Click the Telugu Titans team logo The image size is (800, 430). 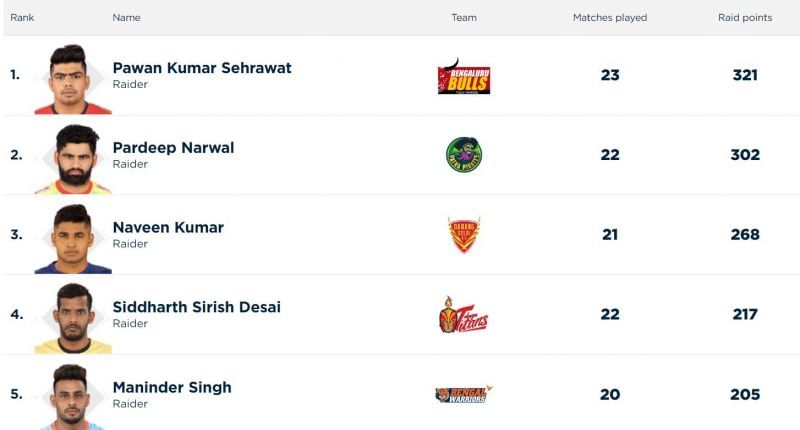point(464,315)
